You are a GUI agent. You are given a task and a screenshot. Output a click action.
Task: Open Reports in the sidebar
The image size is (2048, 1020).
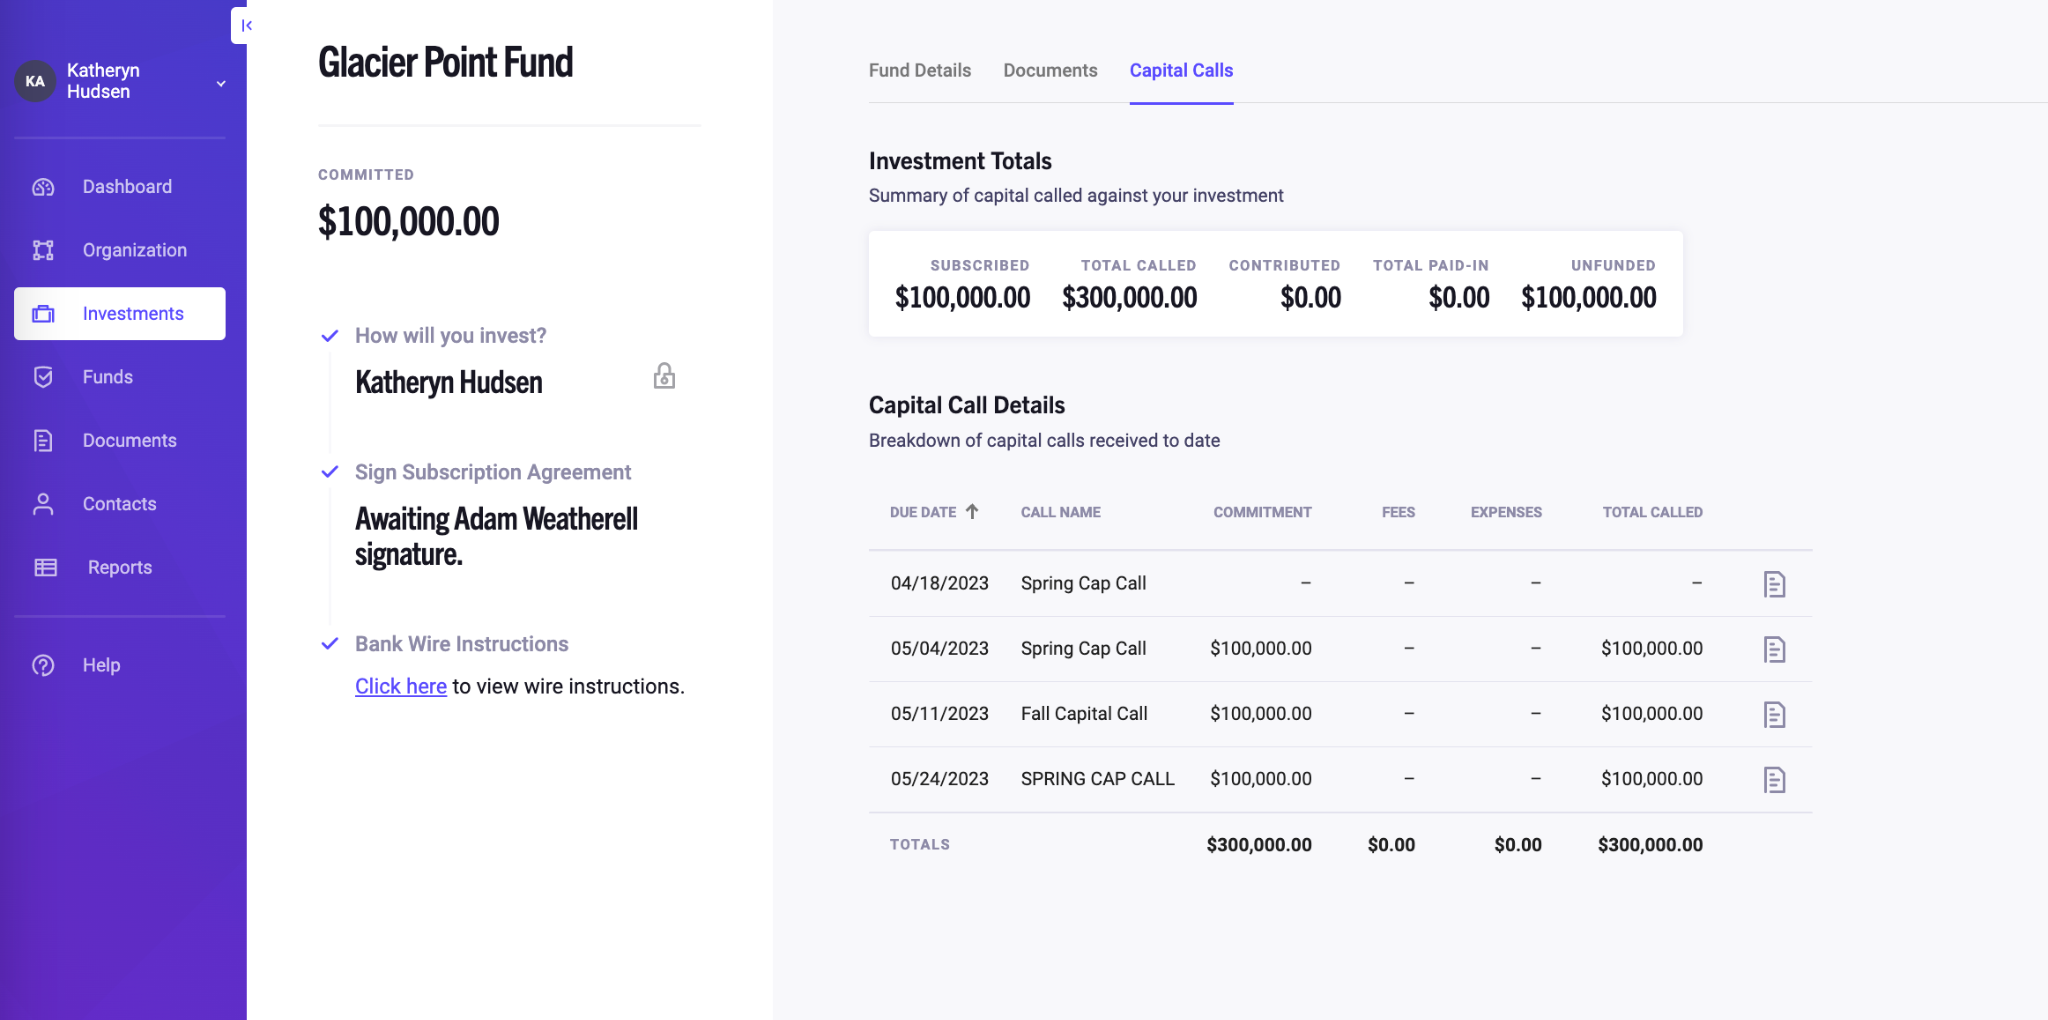pos(119,567)
